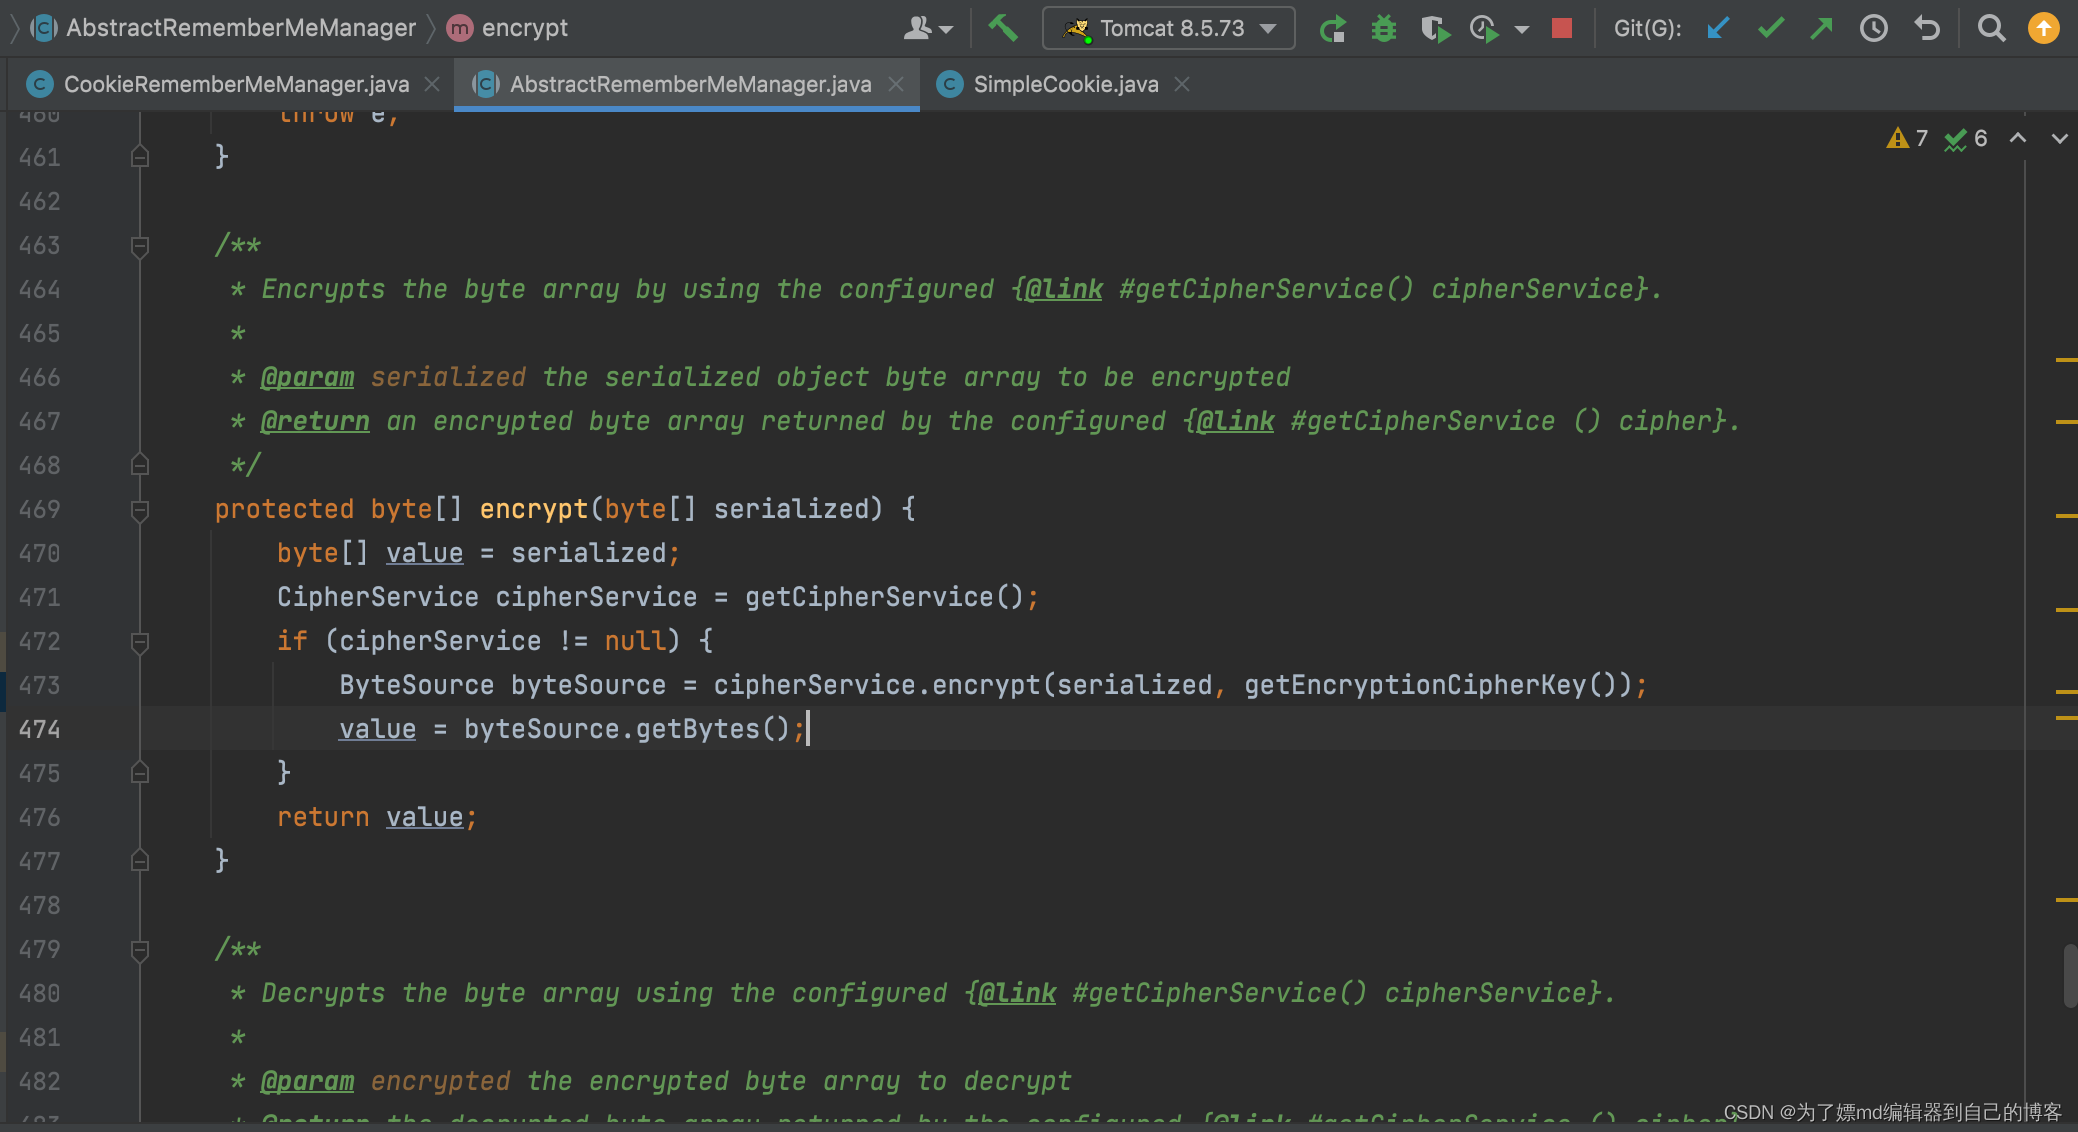The width and height of the screenshot is (2078, 1132).
Task: Click fold end marker at line 475
Action: (x=140, y=773)
